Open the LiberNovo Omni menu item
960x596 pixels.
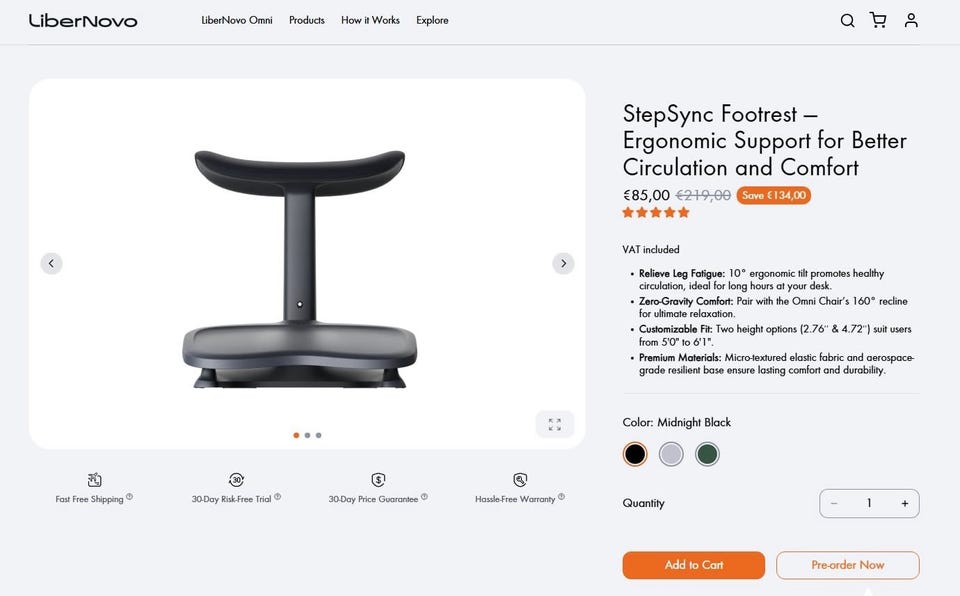(x=237, y=20)
